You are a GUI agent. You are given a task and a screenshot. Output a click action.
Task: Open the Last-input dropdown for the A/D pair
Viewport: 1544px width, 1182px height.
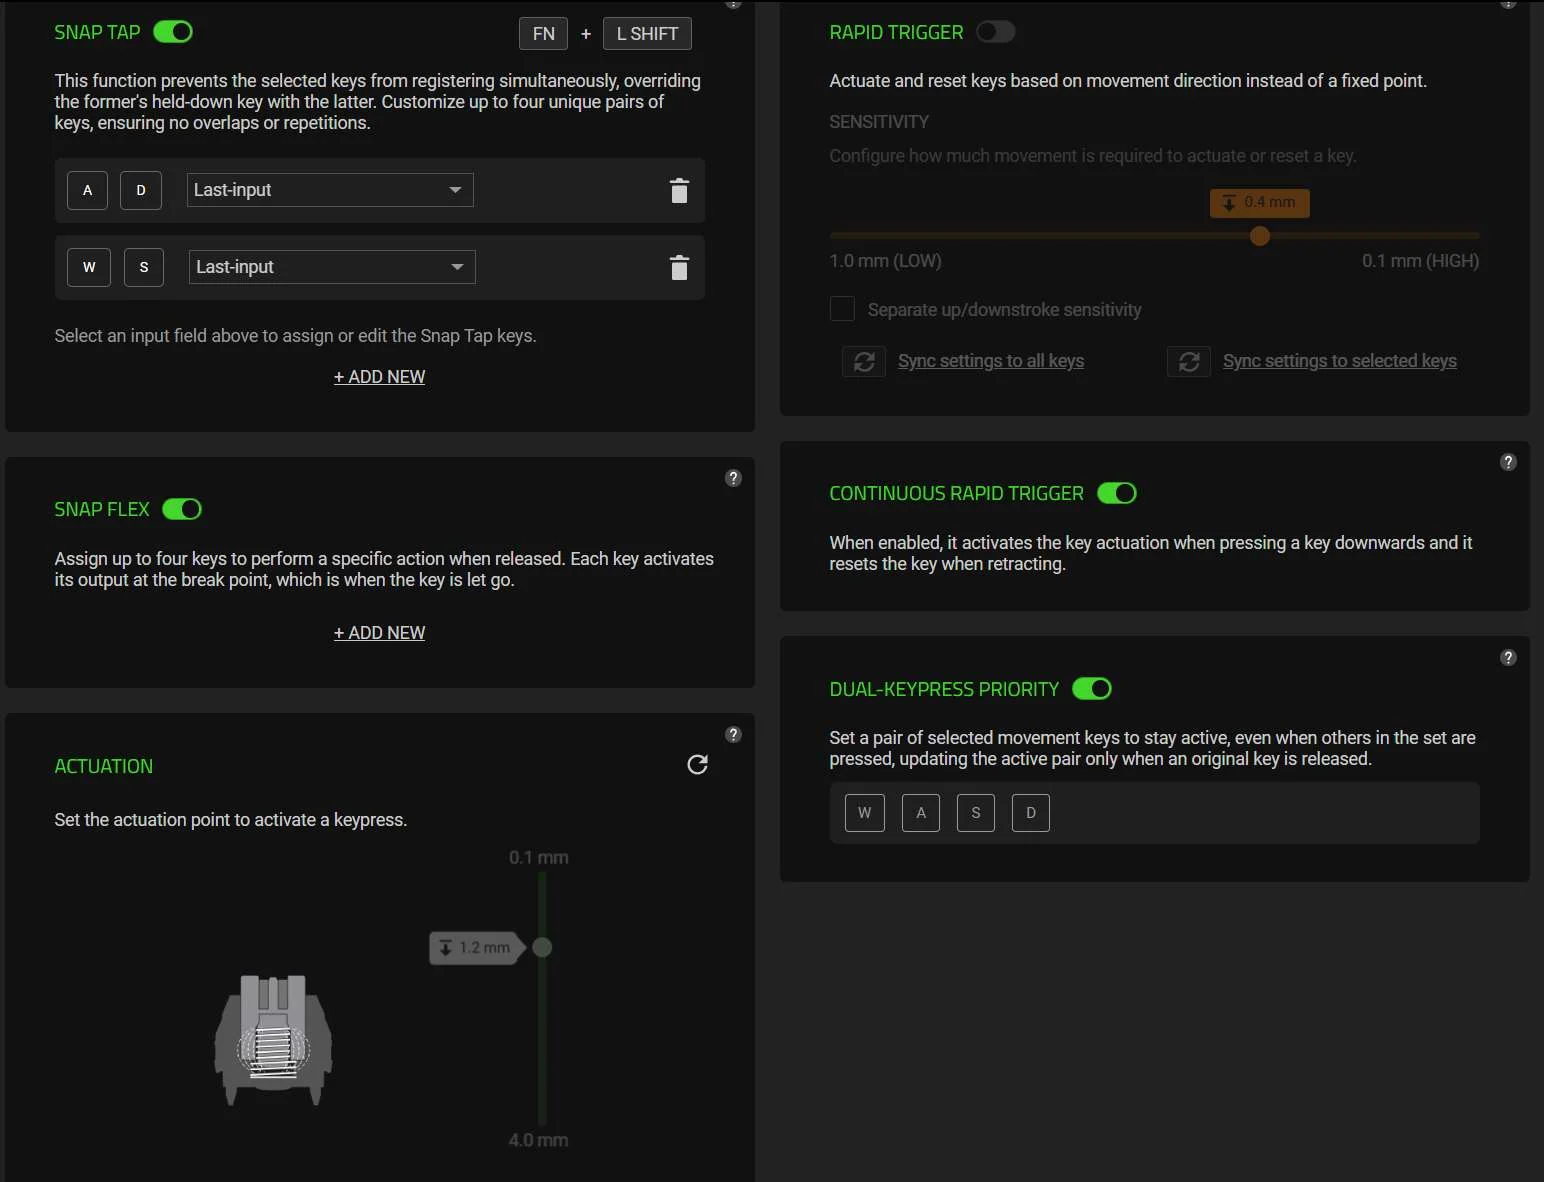[x=330, y=190]
